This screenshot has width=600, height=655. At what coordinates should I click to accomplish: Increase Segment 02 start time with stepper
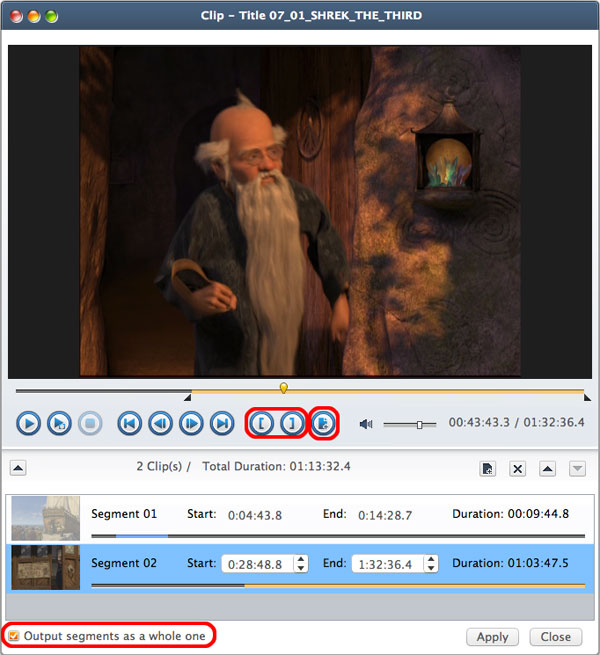pos(301,559)
